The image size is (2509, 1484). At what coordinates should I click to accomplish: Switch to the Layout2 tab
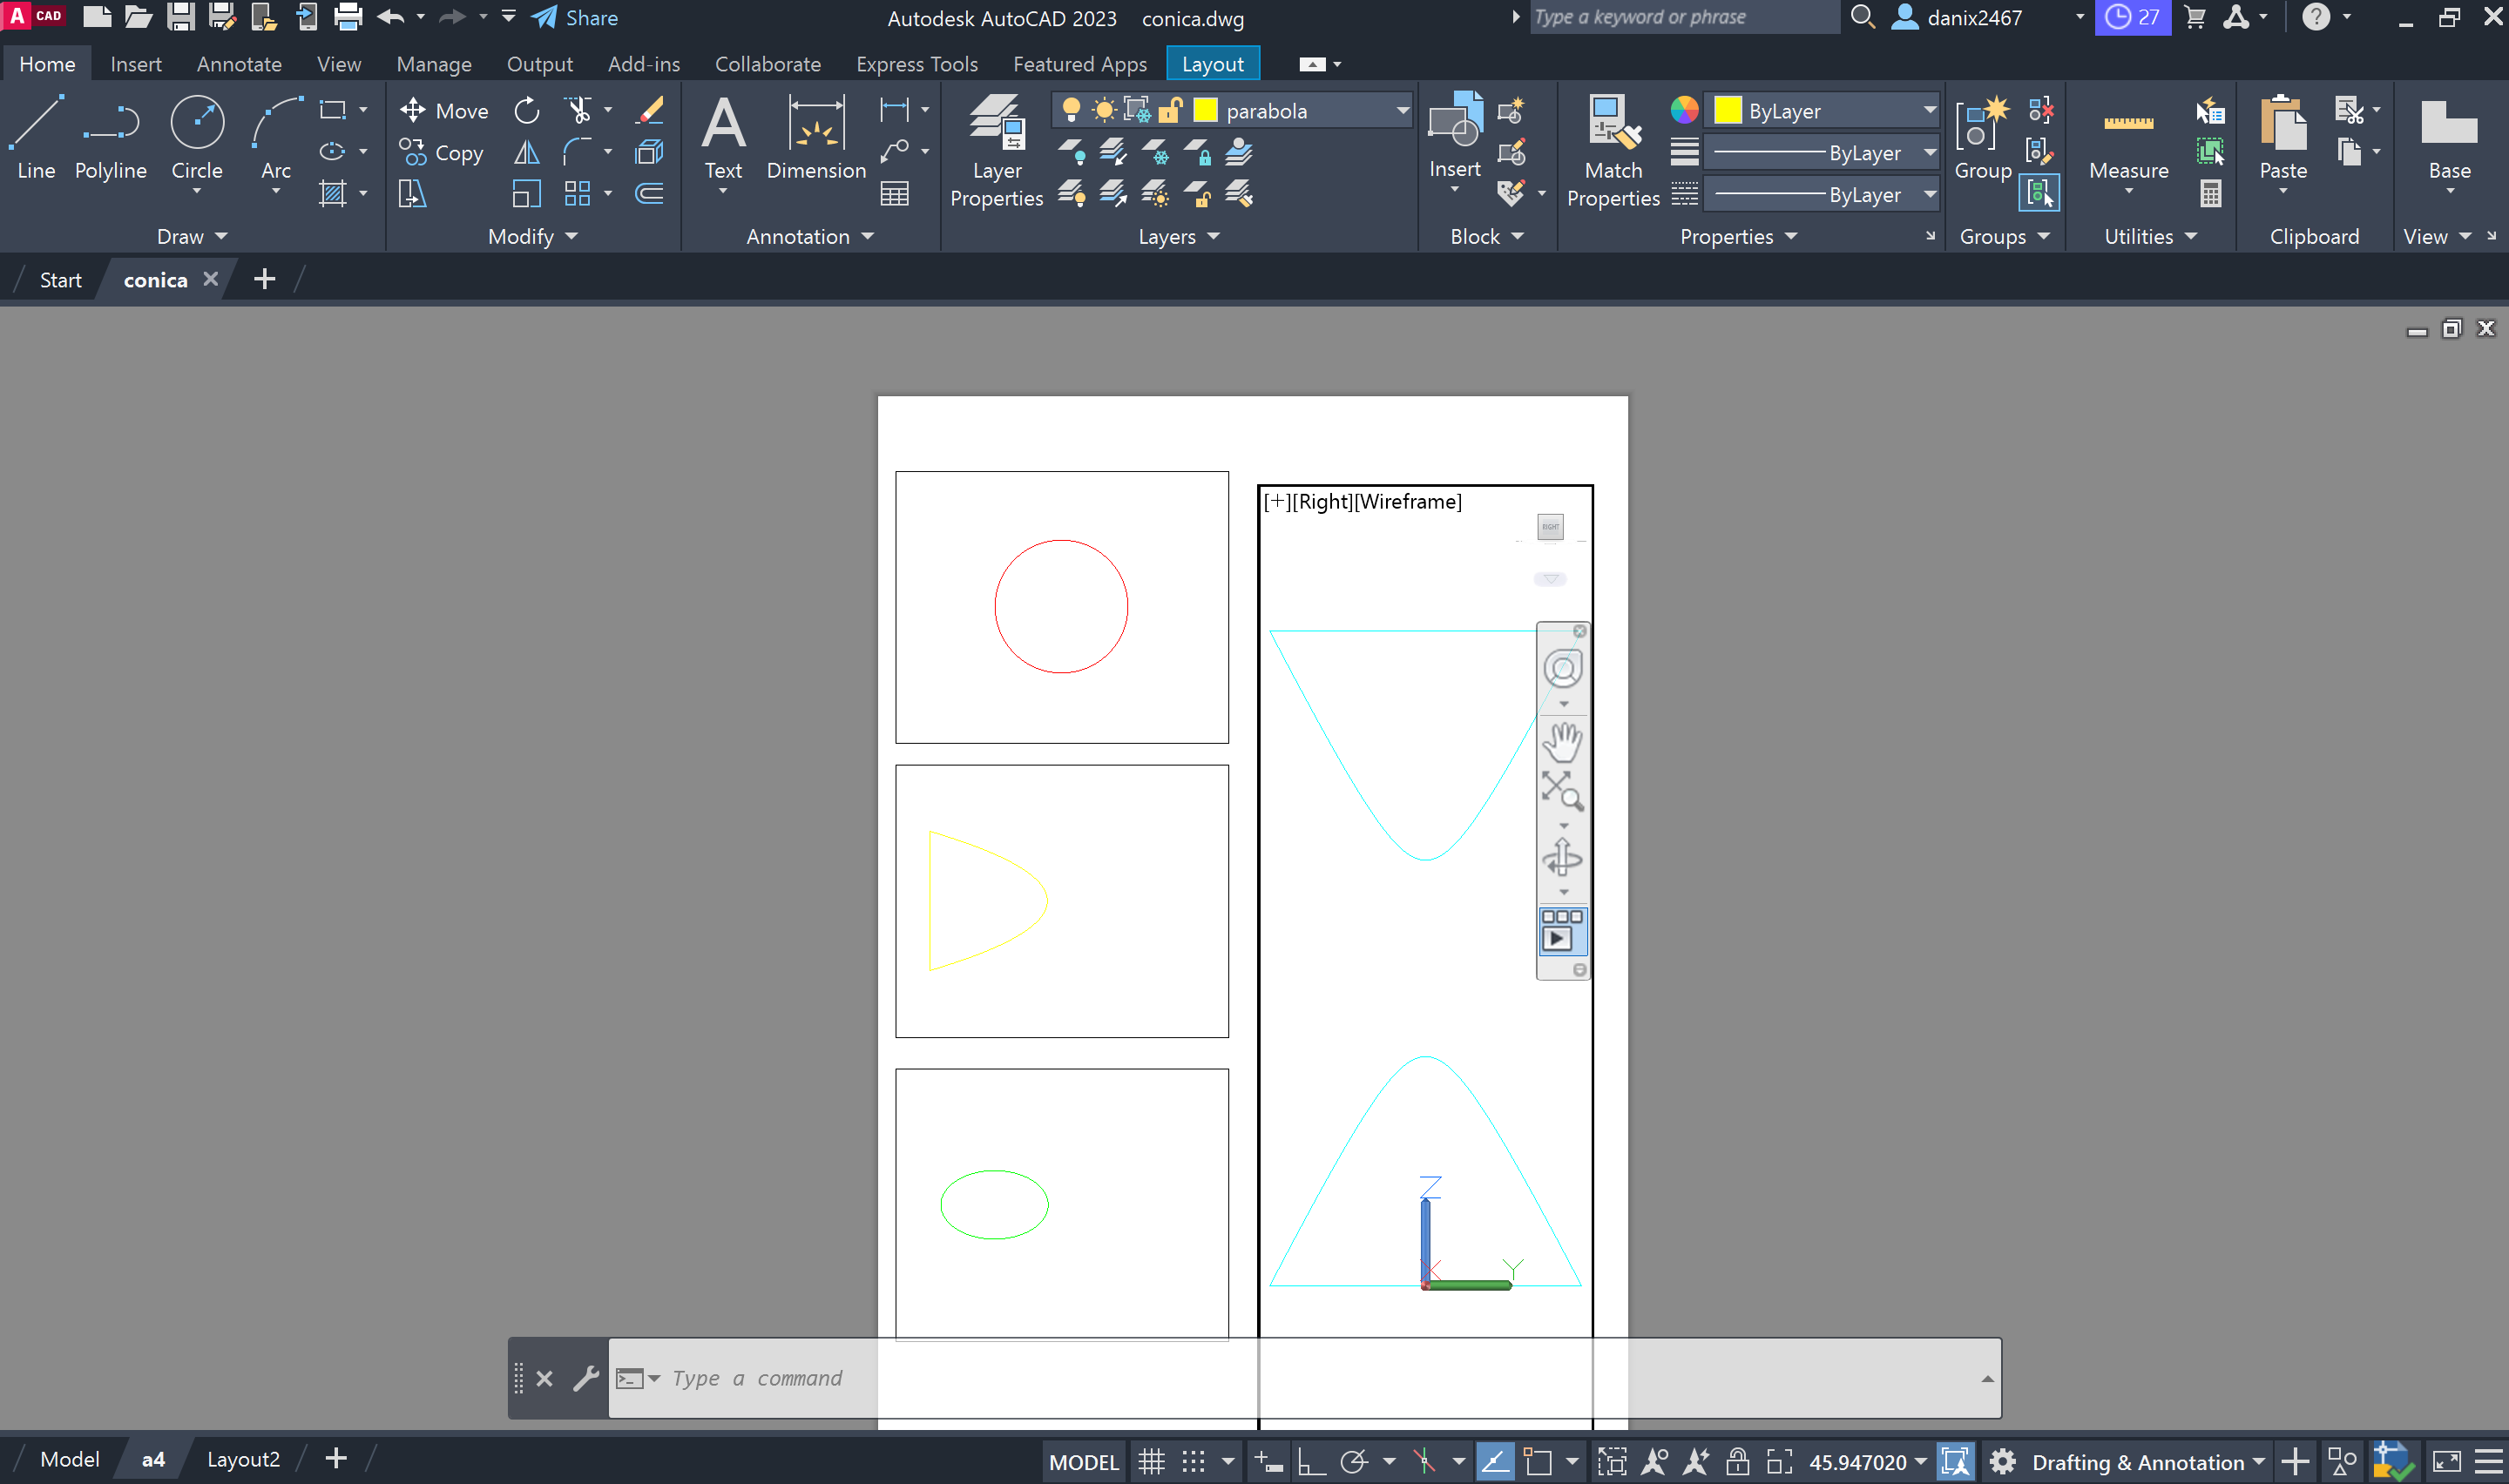(243, 1459)
